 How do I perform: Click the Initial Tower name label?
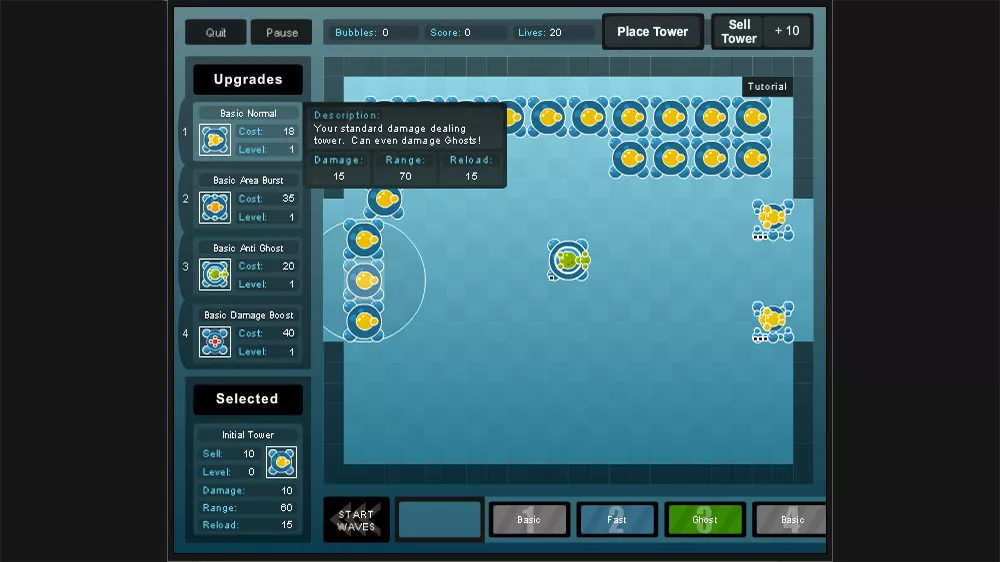tap(248, 435)
